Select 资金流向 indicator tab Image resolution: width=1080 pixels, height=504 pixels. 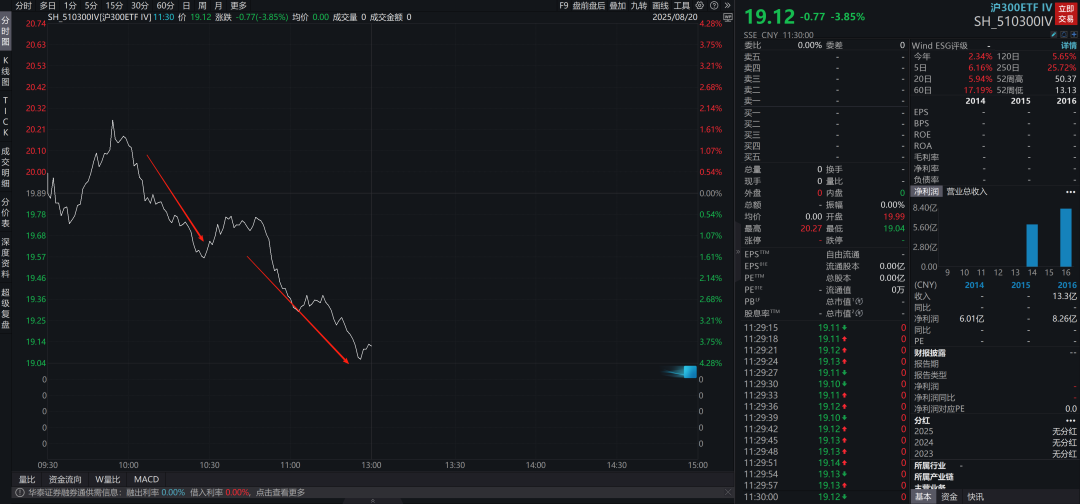click(x=65, y=479)
